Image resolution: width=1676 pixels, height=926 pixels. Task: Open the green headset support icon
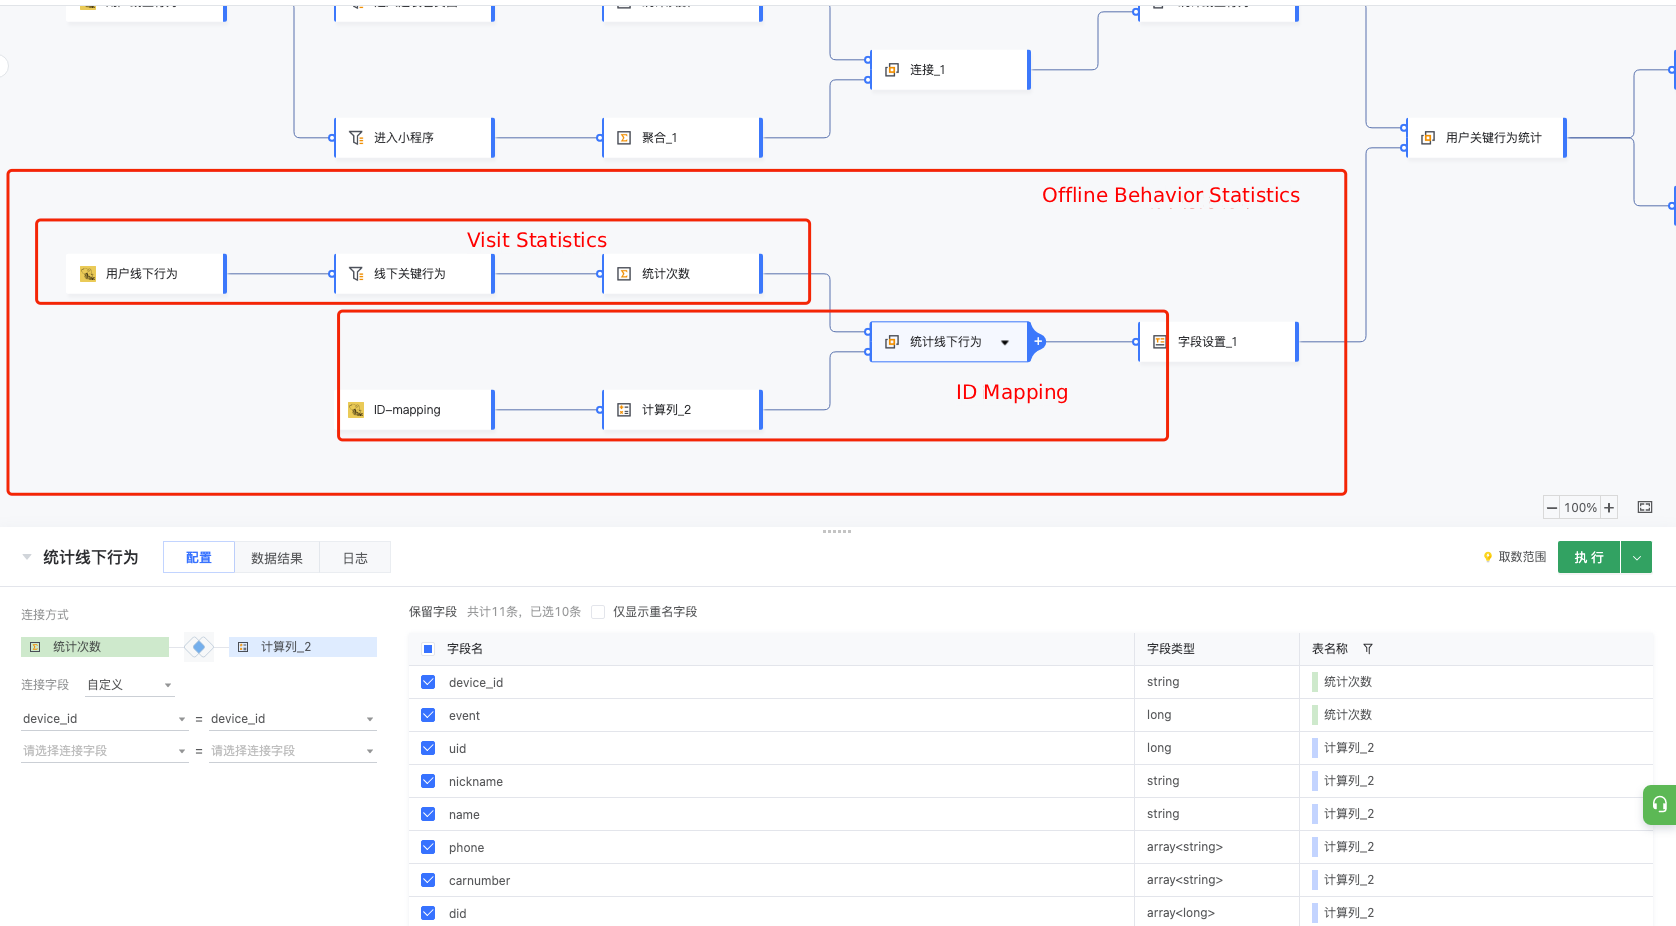[1660, 804]
